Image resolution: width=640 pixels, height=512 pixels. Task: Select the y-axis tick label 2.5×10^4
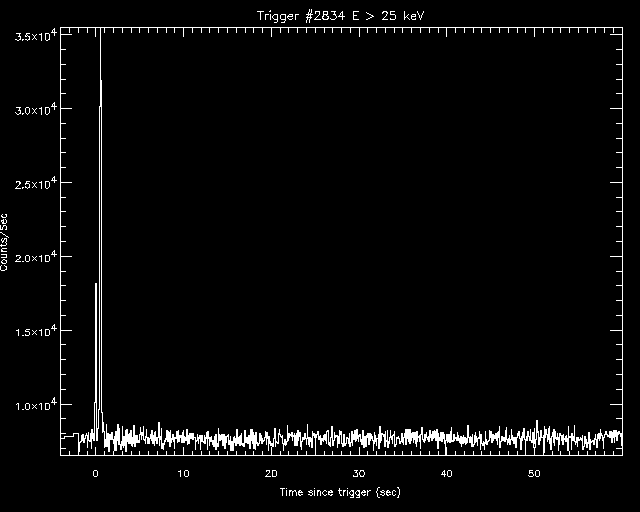click(36, 183)
